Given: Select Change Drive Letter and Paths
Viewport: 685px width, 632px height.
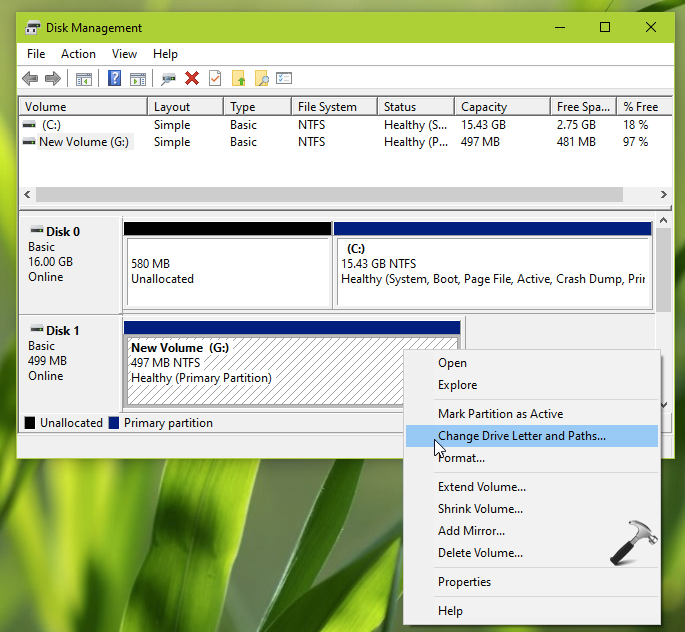Looking at the screenshot, I should tap(521, 436).
